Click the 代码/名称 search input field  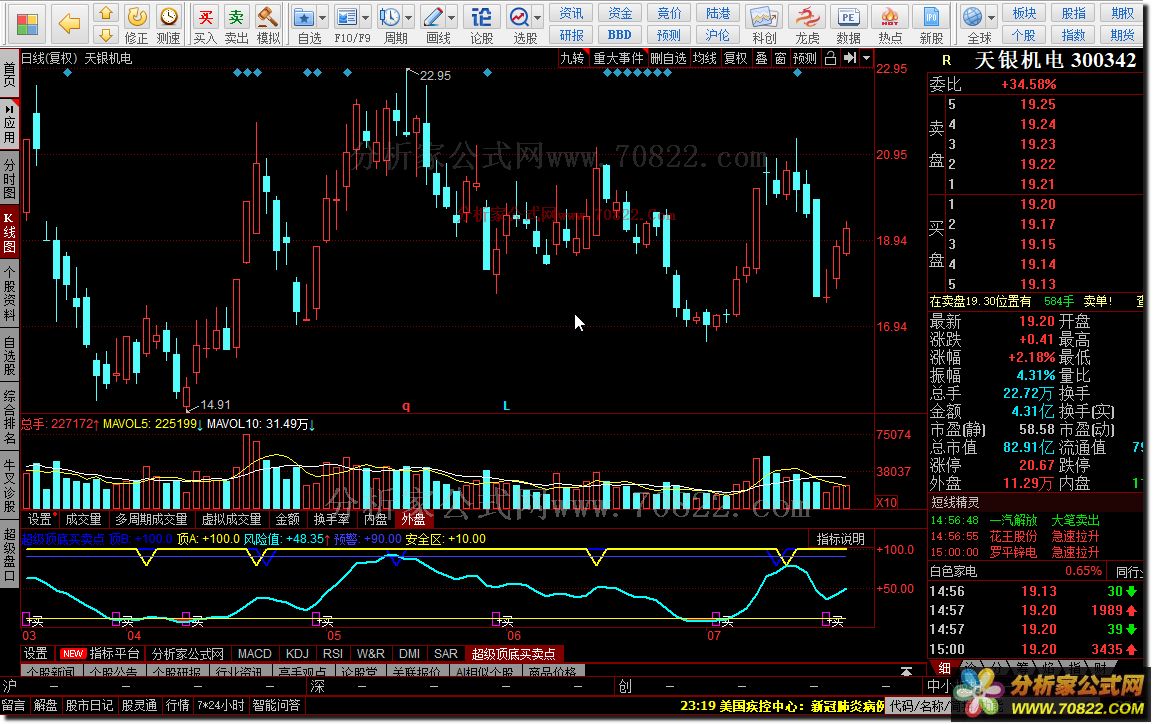click(x=920, y=706)
